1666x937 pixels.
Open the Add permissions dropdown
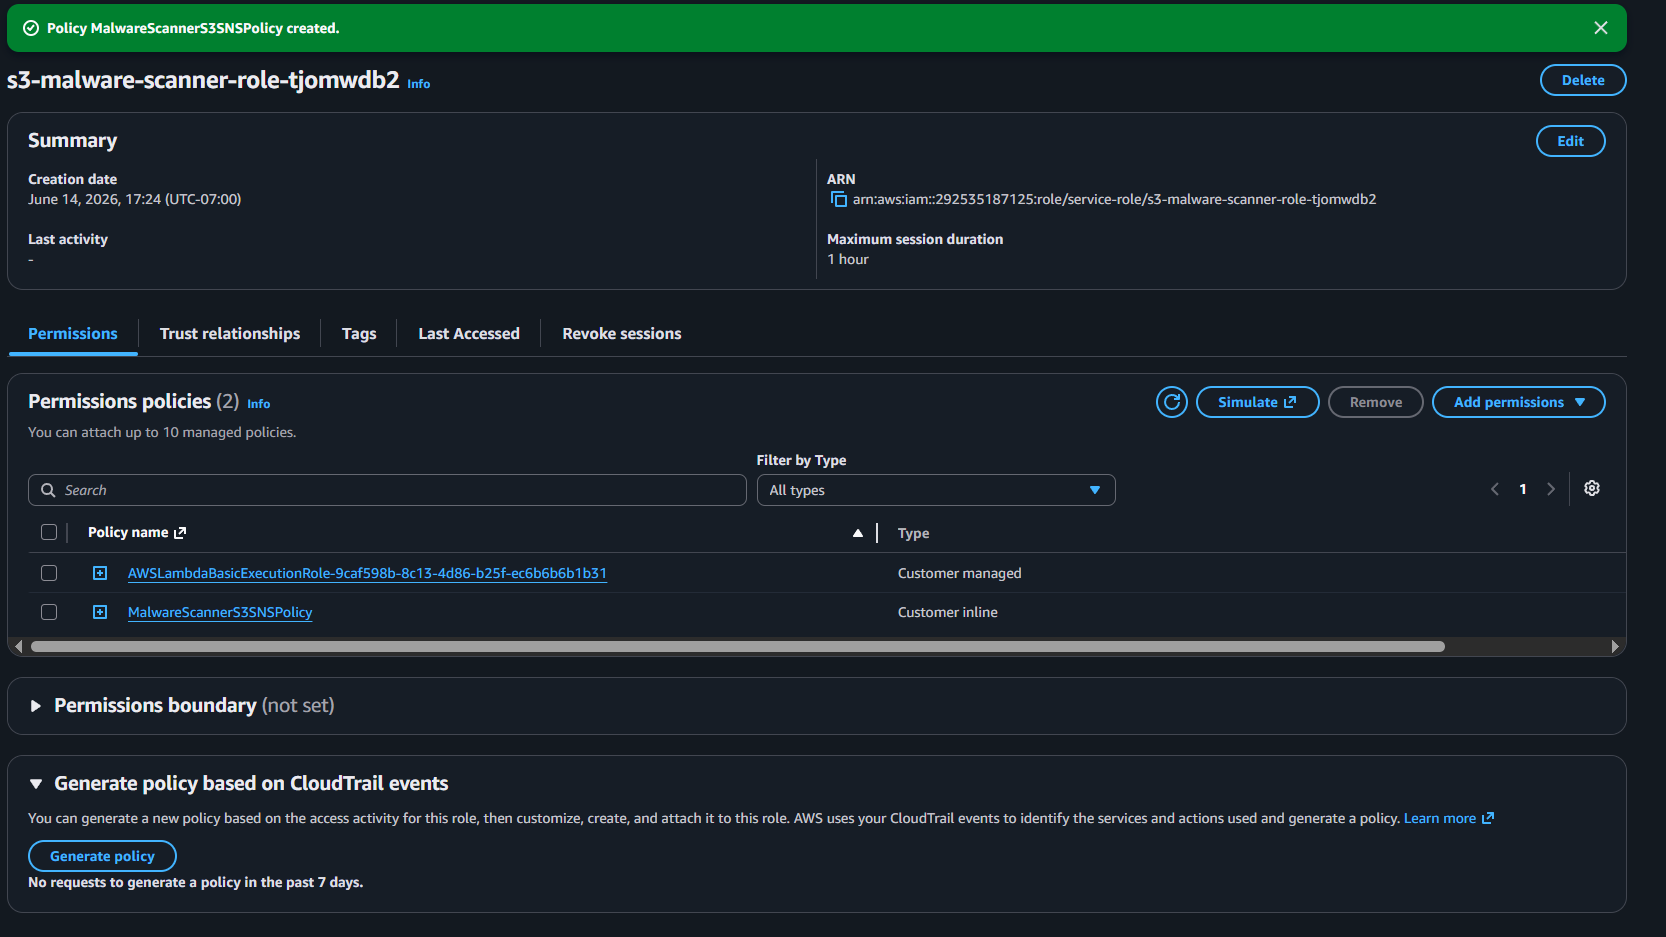tap(1518, 402)
